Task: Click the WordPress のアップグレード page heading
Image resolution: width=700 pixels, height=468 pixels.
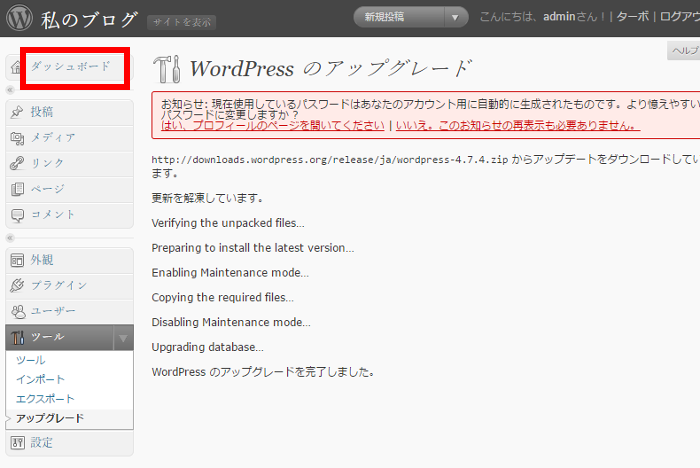Action: pos(331,69)
